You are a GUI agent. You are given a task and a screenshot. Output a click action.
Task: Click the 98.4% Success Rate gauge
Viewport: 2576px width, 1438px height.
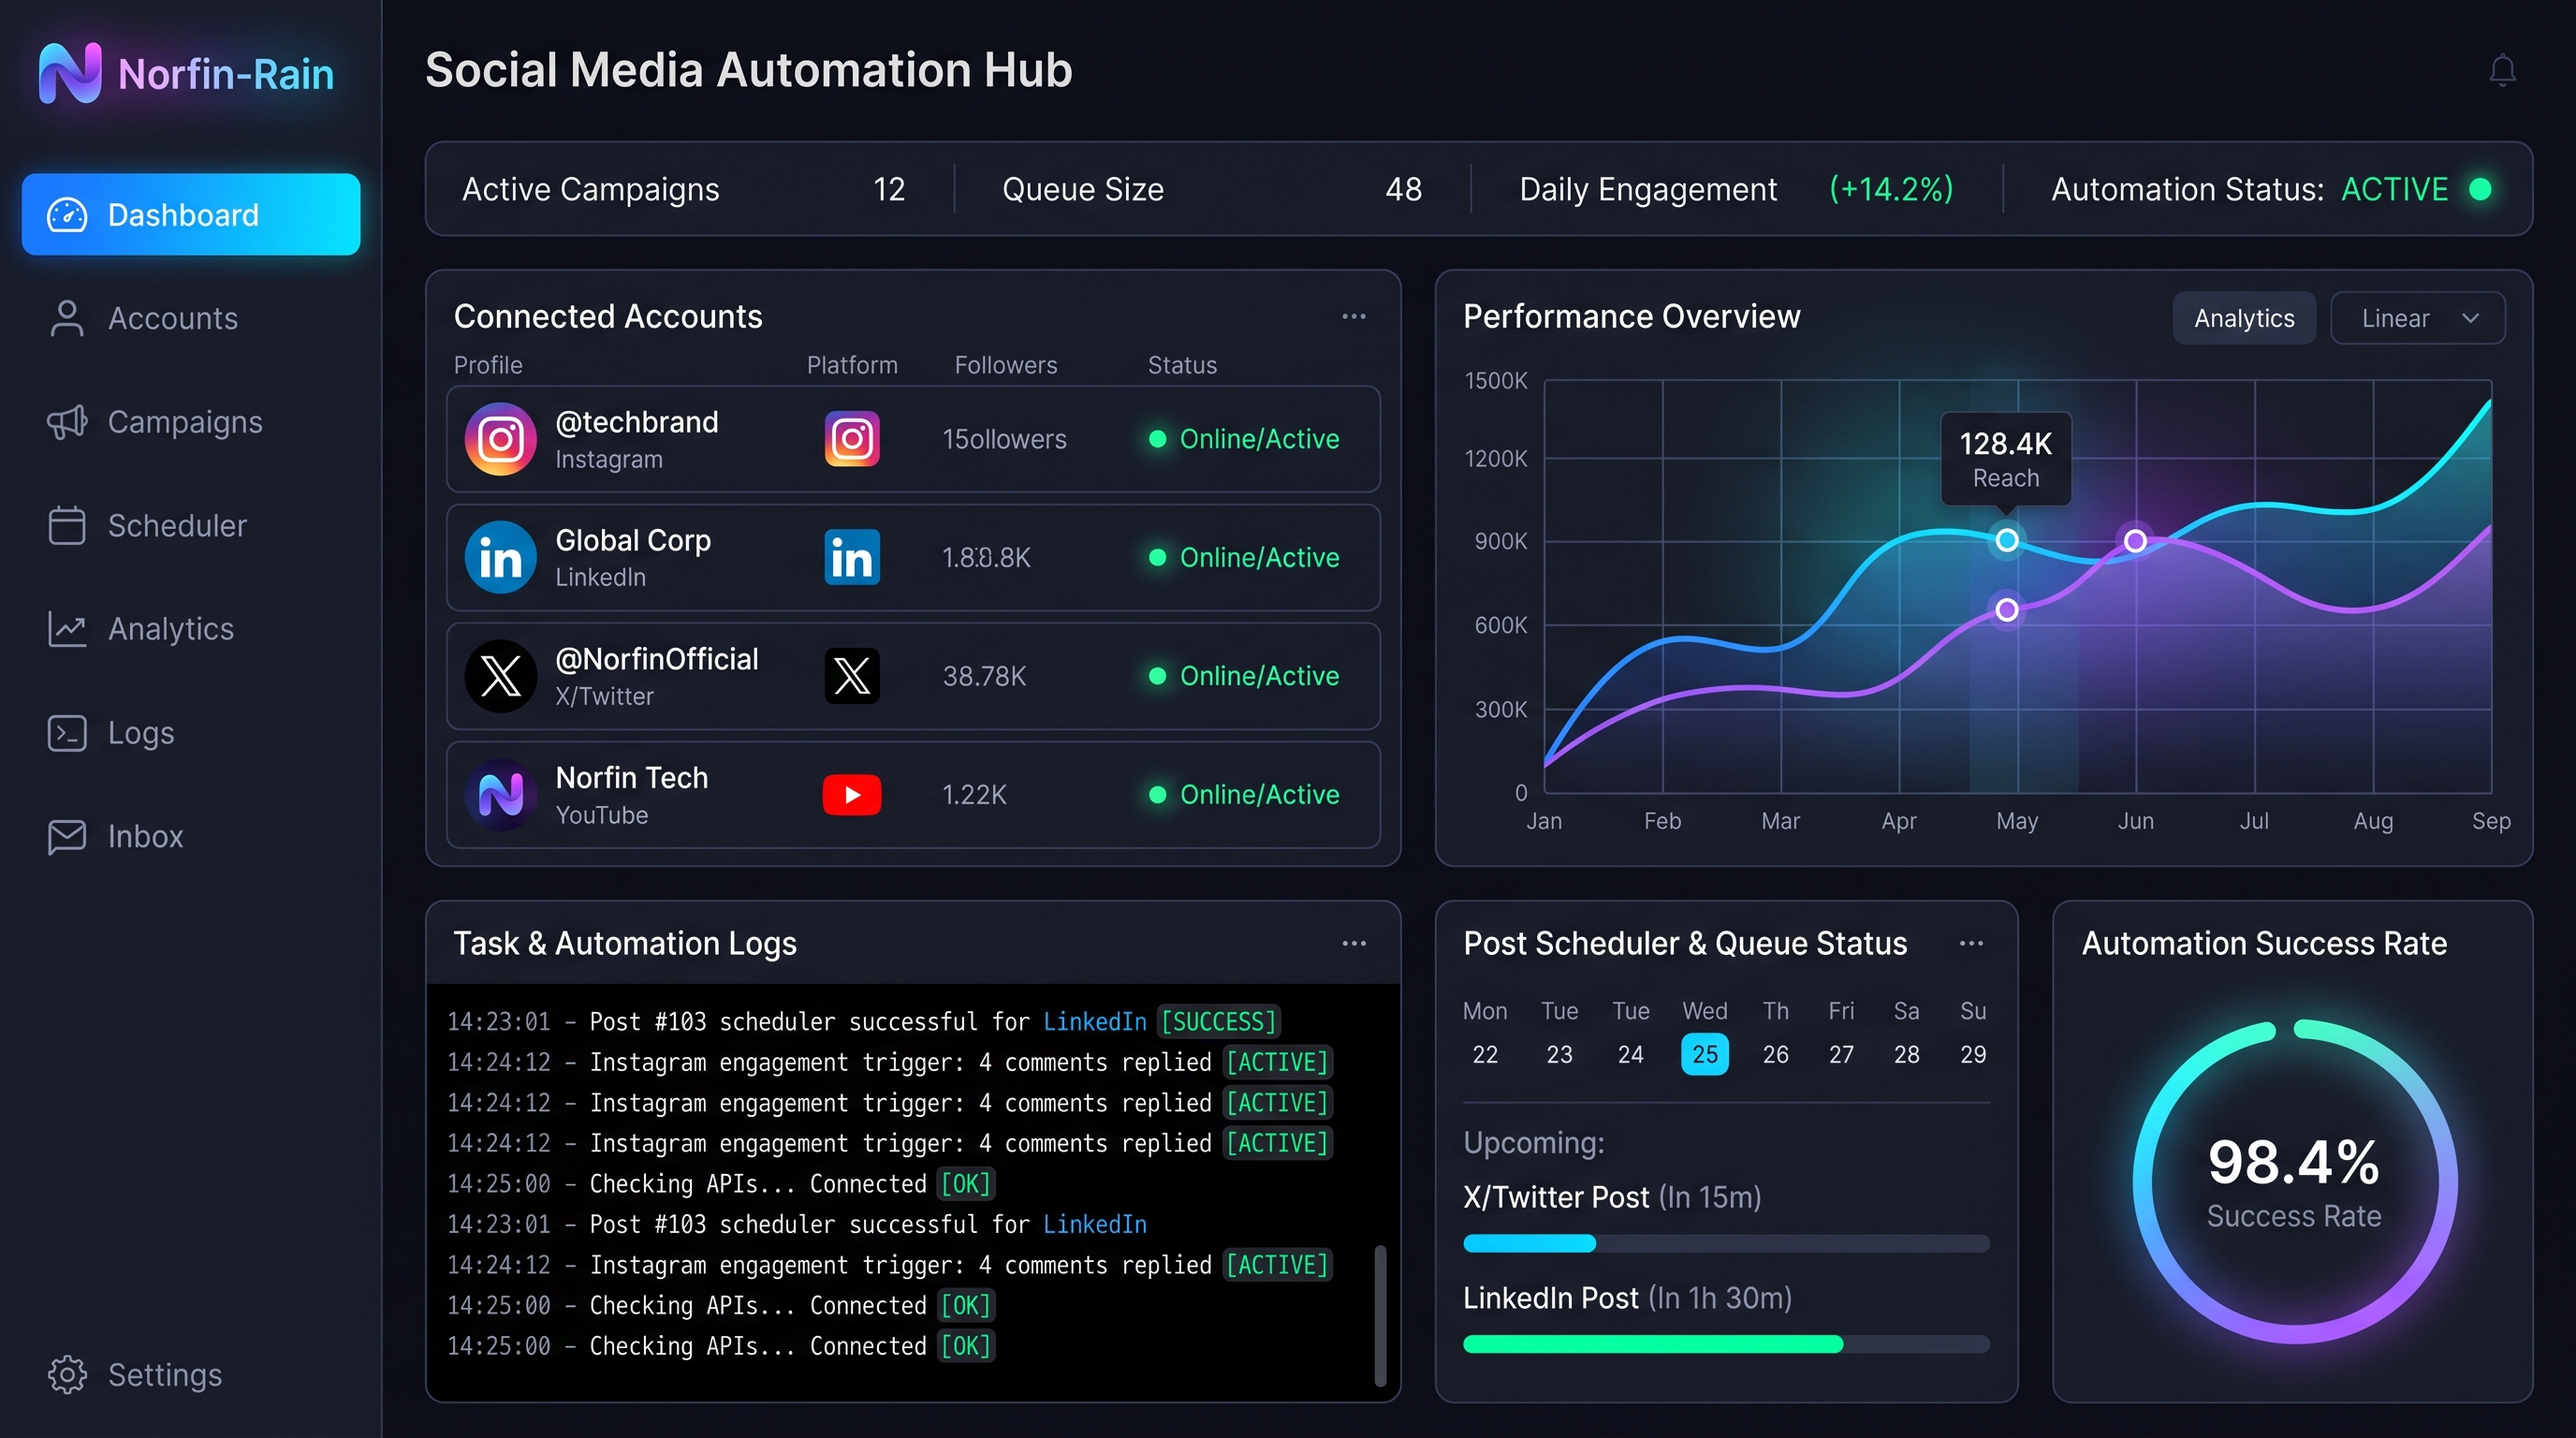point(2294,1181)
